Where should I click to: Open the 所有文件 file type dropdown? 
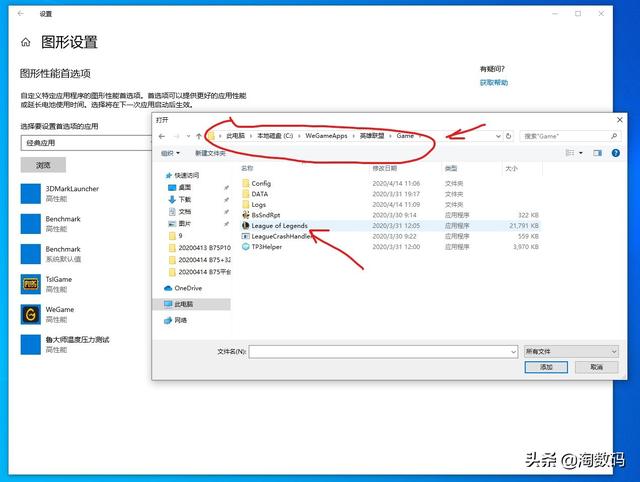571,351
